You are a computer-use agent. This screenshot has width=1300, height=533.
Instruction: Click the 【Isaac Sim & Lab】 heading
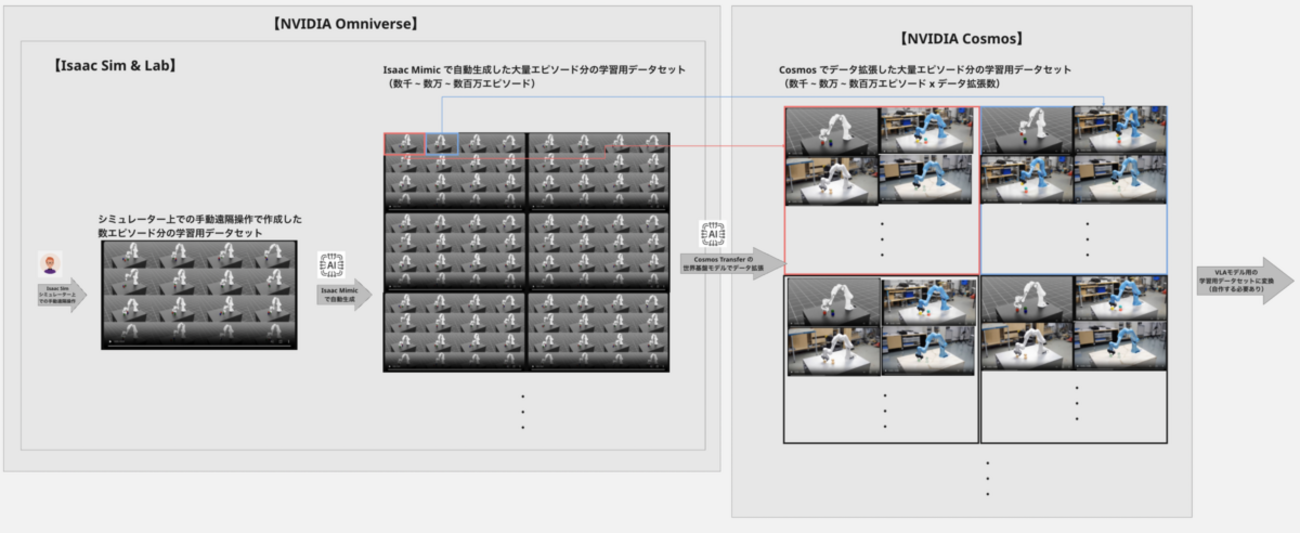click(113, 67)
